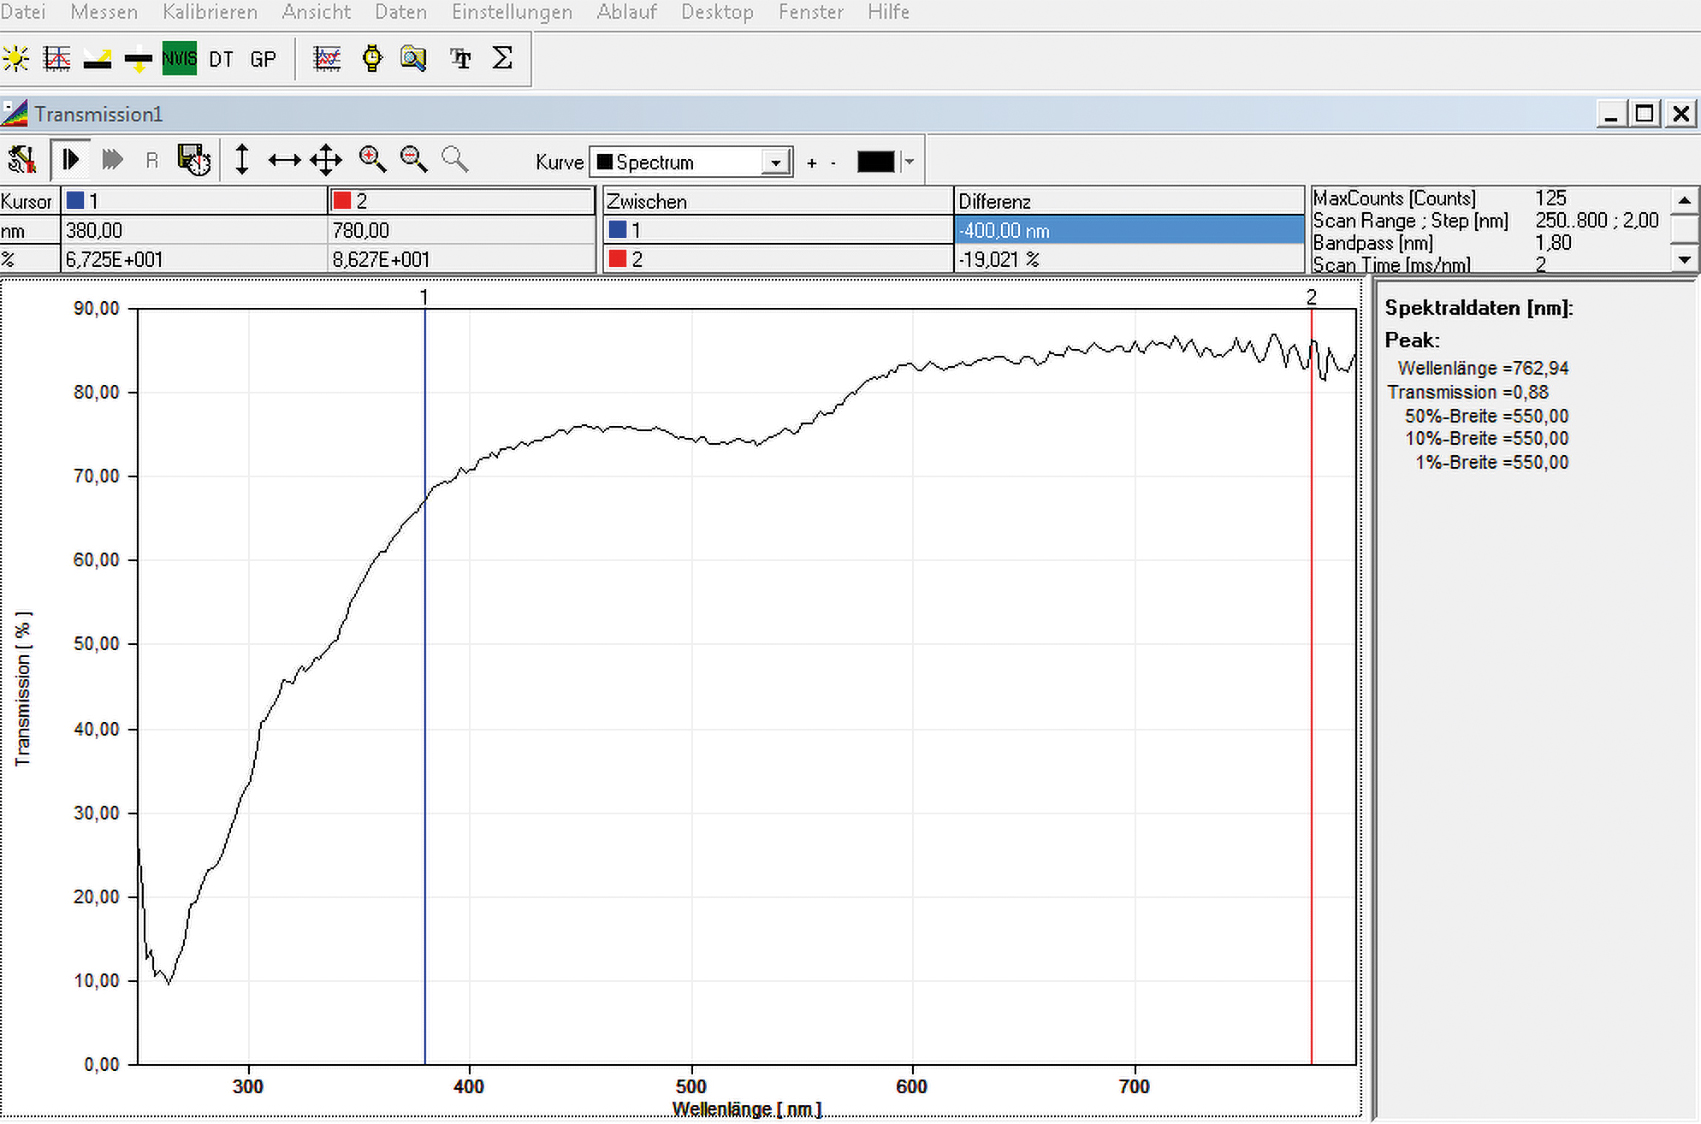1701x1124 pixels.
Task: Start single scan with play button
Action: coord(71,160)
